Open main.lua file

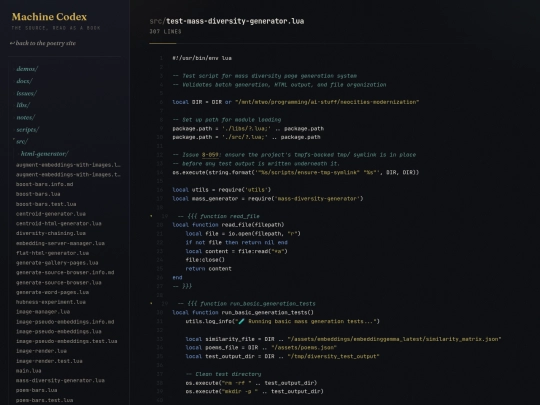pyautogui.click(x=29, y=371)
